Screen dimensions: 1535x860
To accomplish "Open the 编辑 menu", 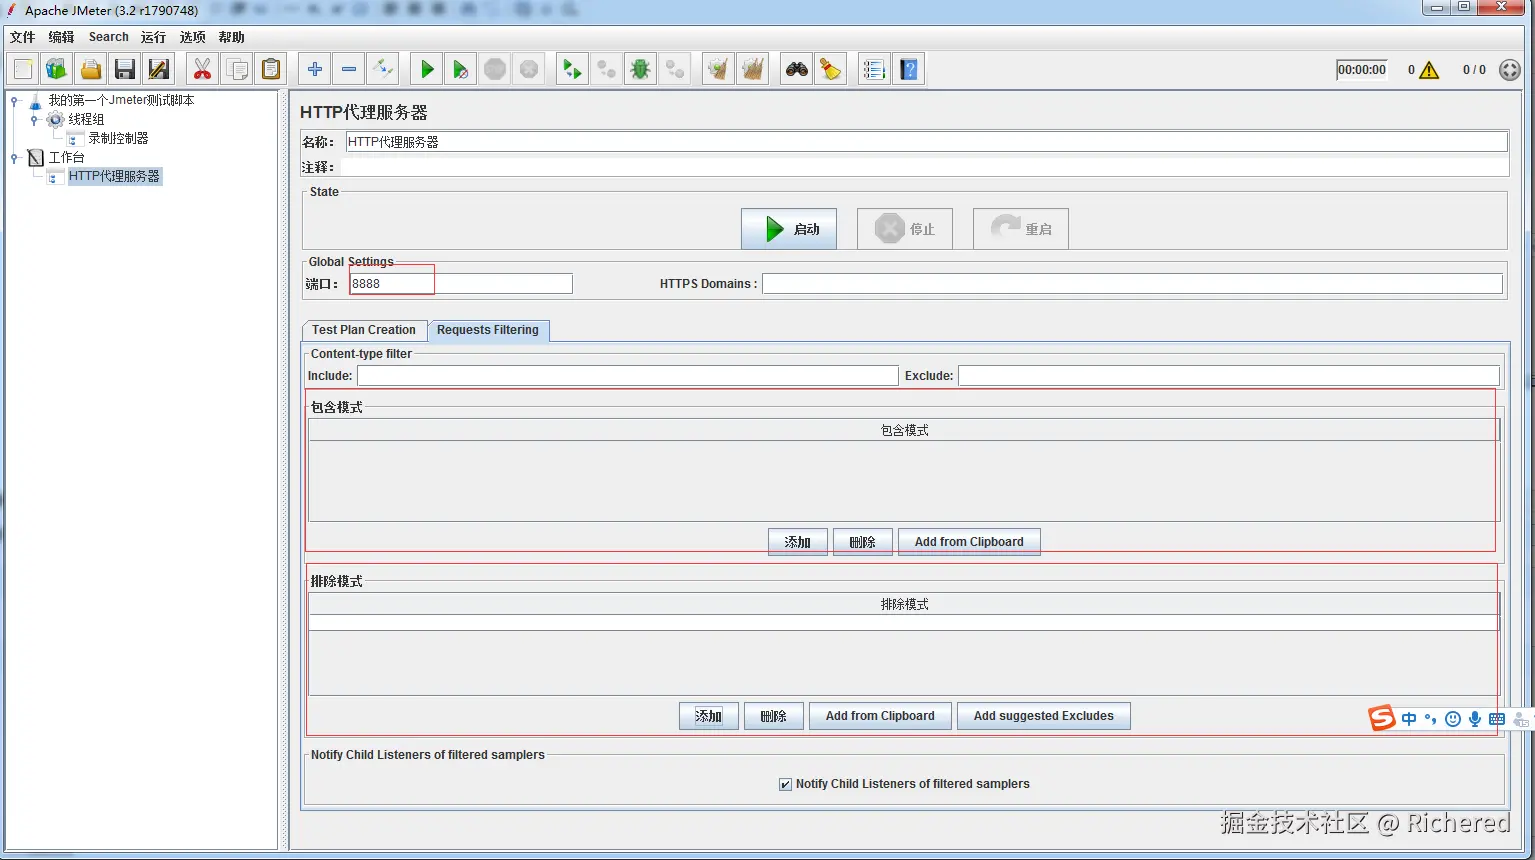I will point(61,37).
